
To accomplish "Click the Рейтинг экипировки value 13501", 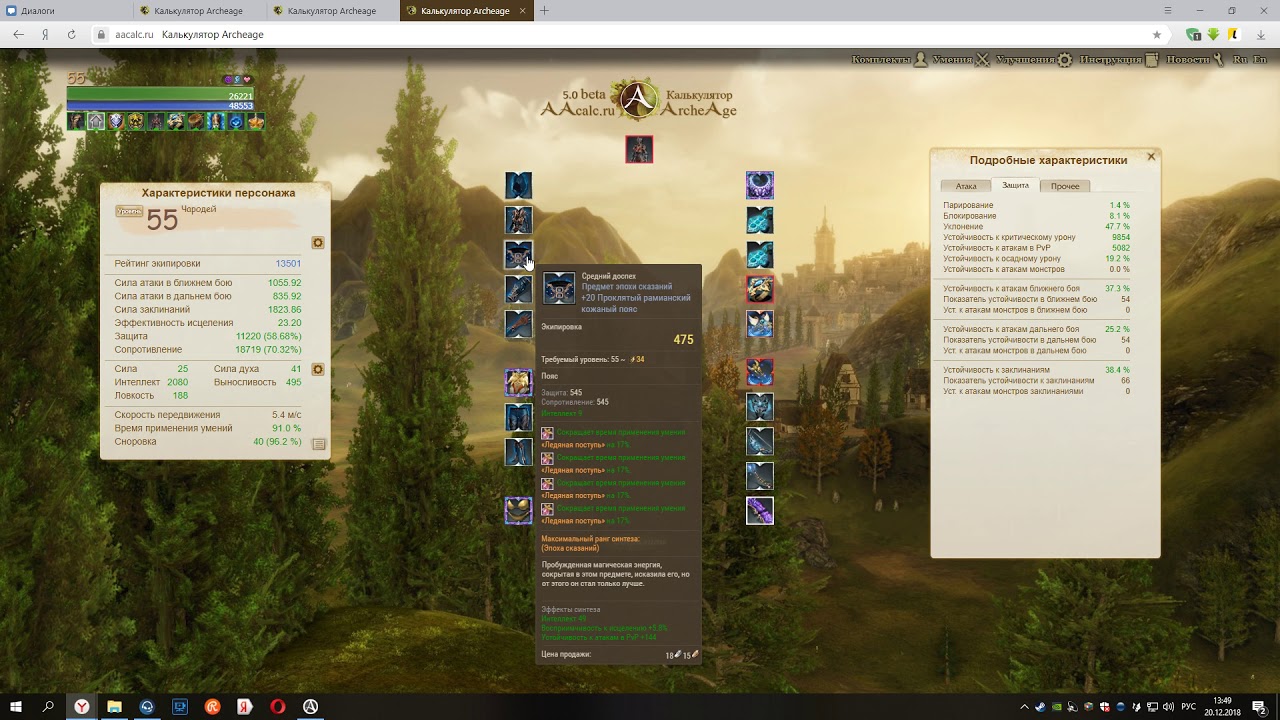I will 288,264.
